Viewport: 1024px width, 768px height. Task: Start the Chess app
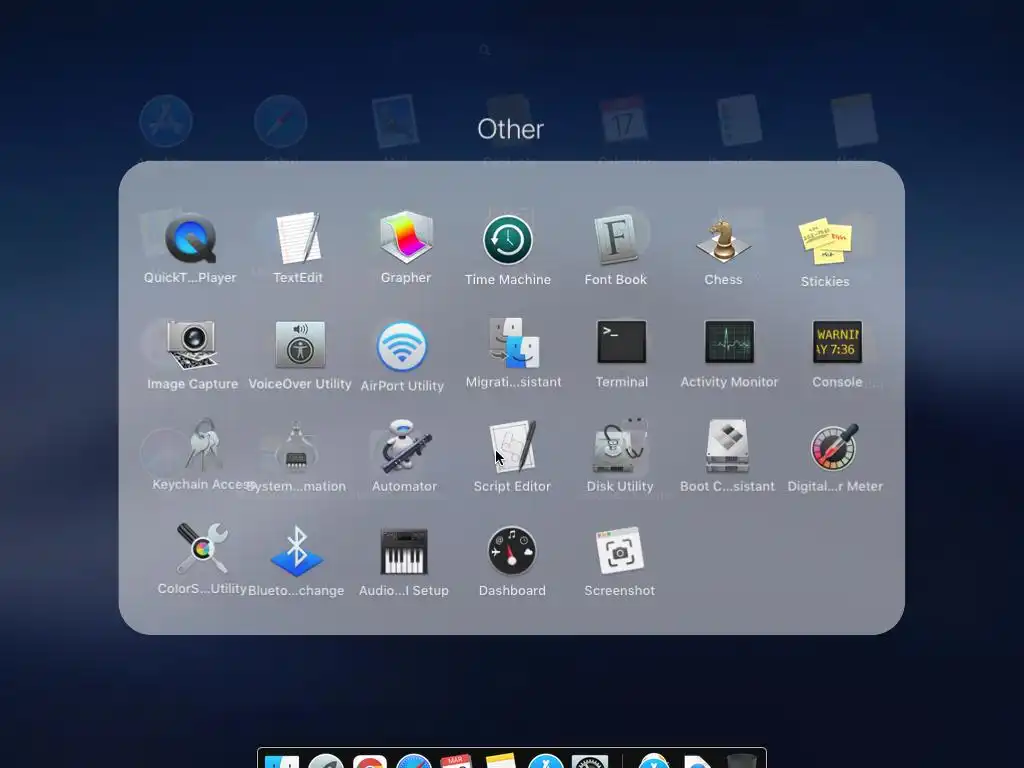(723, 240)
